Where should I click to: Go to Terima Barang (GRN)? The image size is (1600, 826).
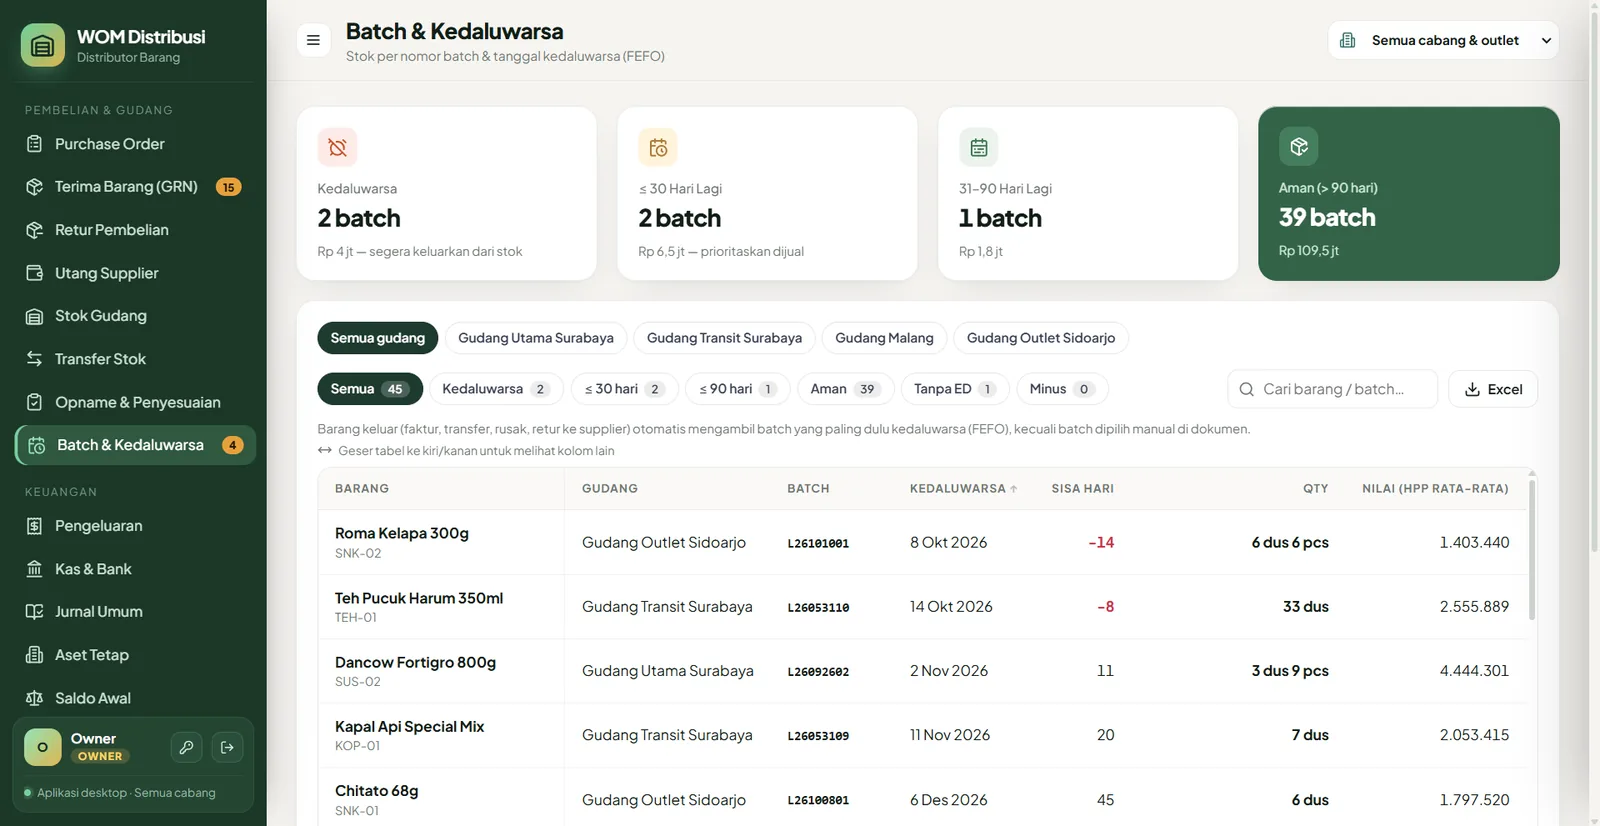(135, 187)
